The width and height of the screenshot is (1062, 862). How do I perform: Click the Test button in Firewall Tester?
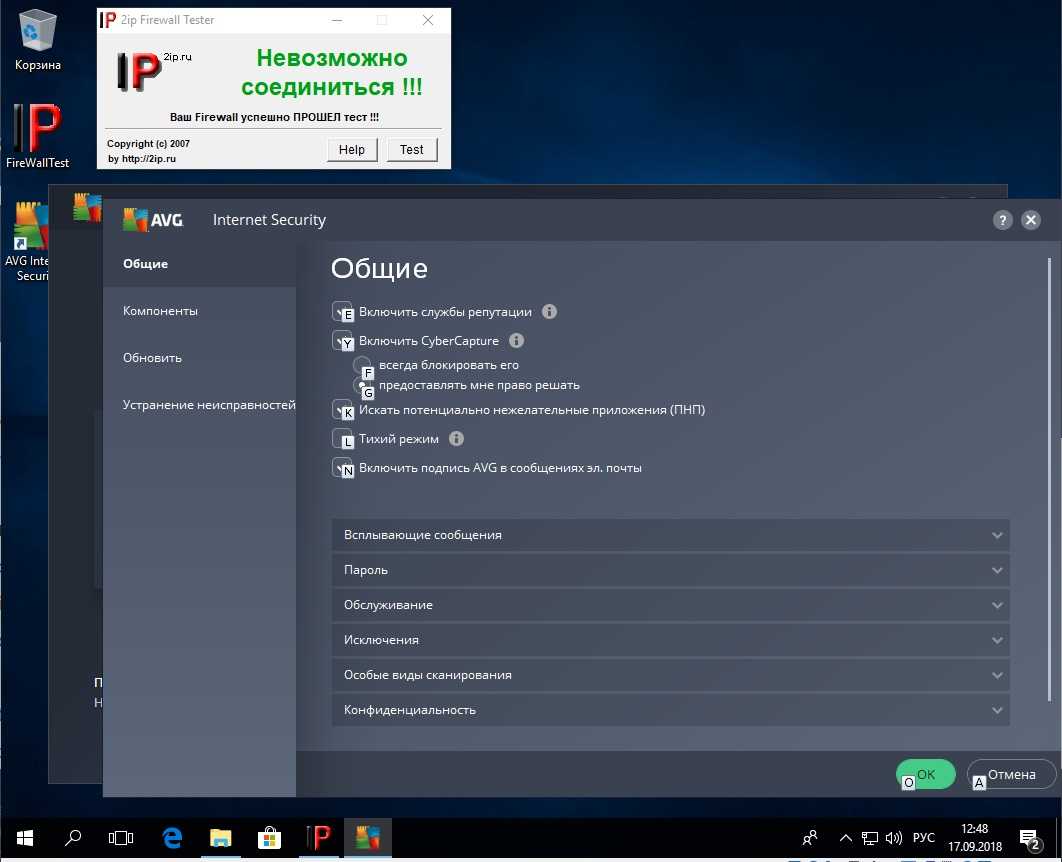coord(412,150)
